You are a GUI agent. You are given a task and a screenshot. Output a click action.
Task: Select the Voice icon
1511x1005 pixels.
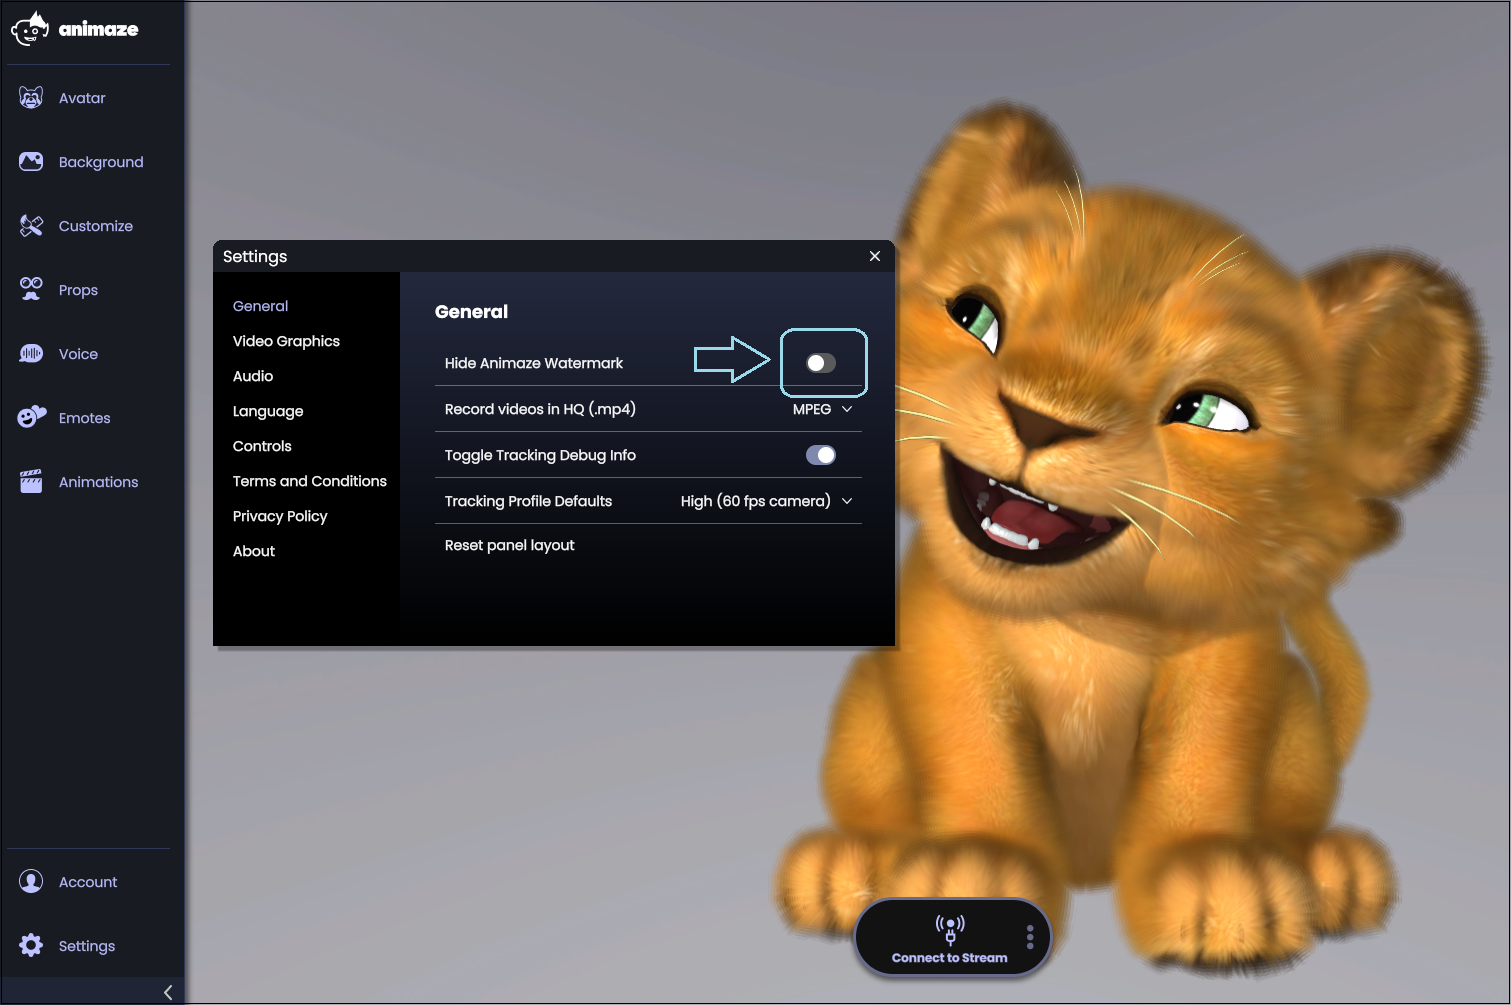click(31, 353)
